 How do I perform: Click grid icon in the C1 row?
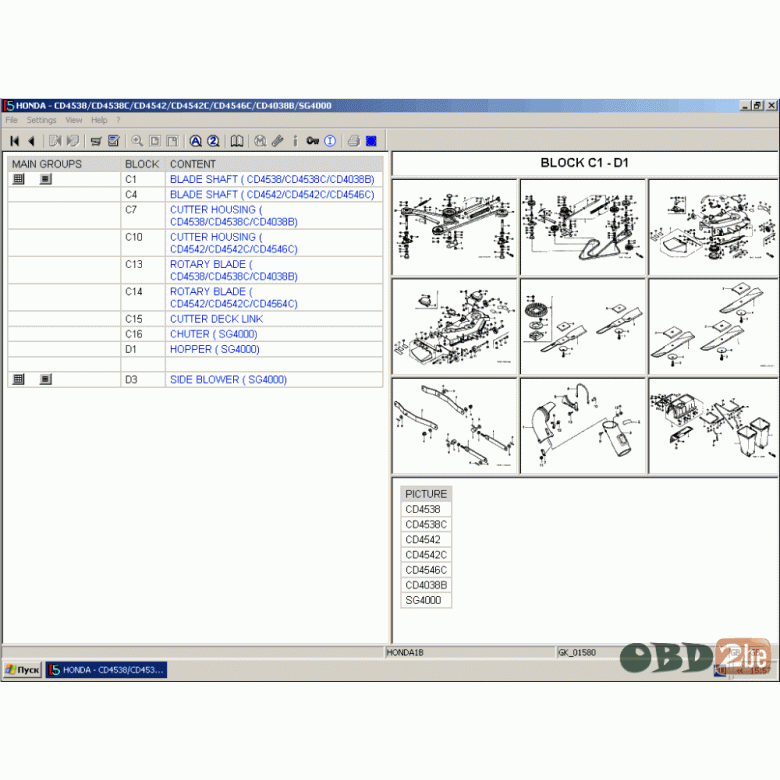tap(18, 179)
